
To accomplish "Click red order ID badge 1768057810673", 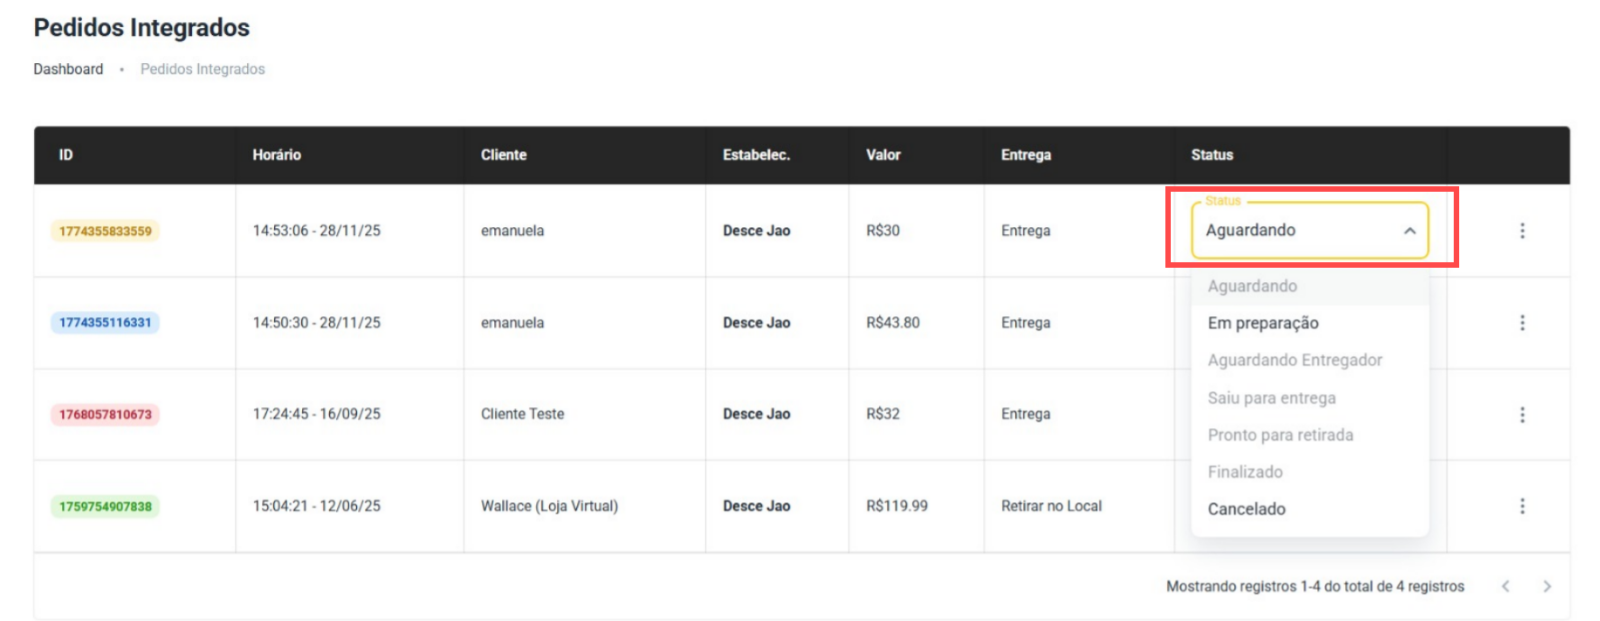I will [x=105, y=414].
